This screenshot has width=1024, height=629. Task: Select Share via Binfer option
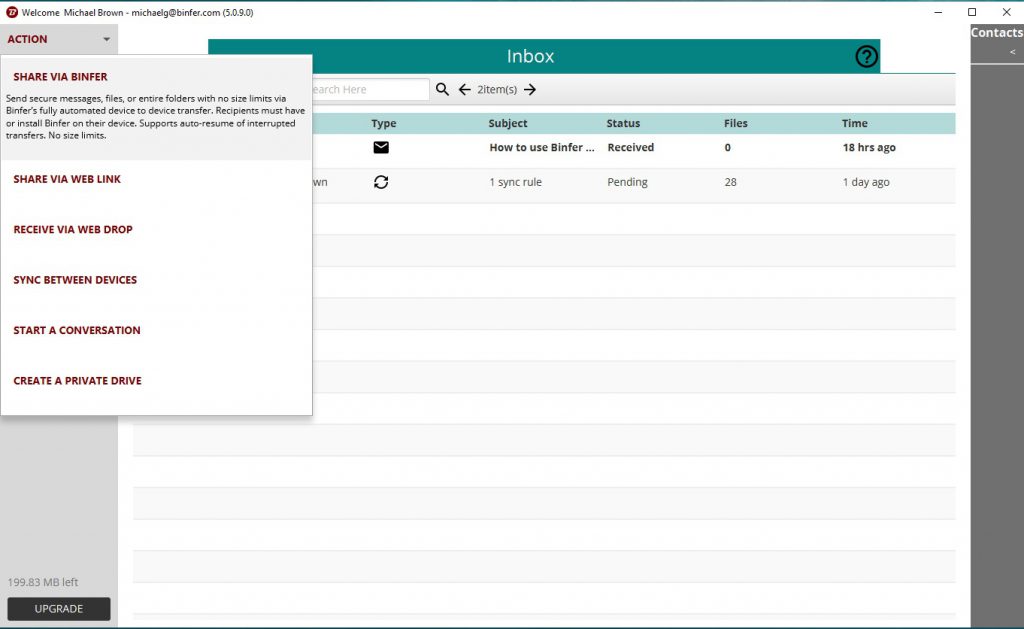(61, 77)
